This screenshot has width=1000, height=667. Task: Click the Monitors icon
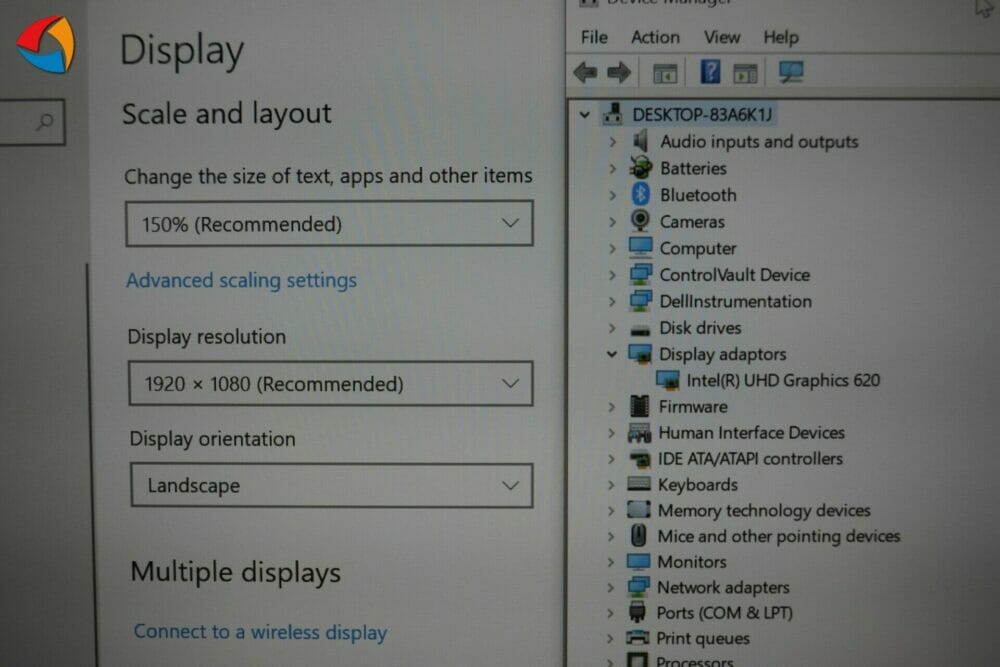pyautogui.click(x=638, y=561)
